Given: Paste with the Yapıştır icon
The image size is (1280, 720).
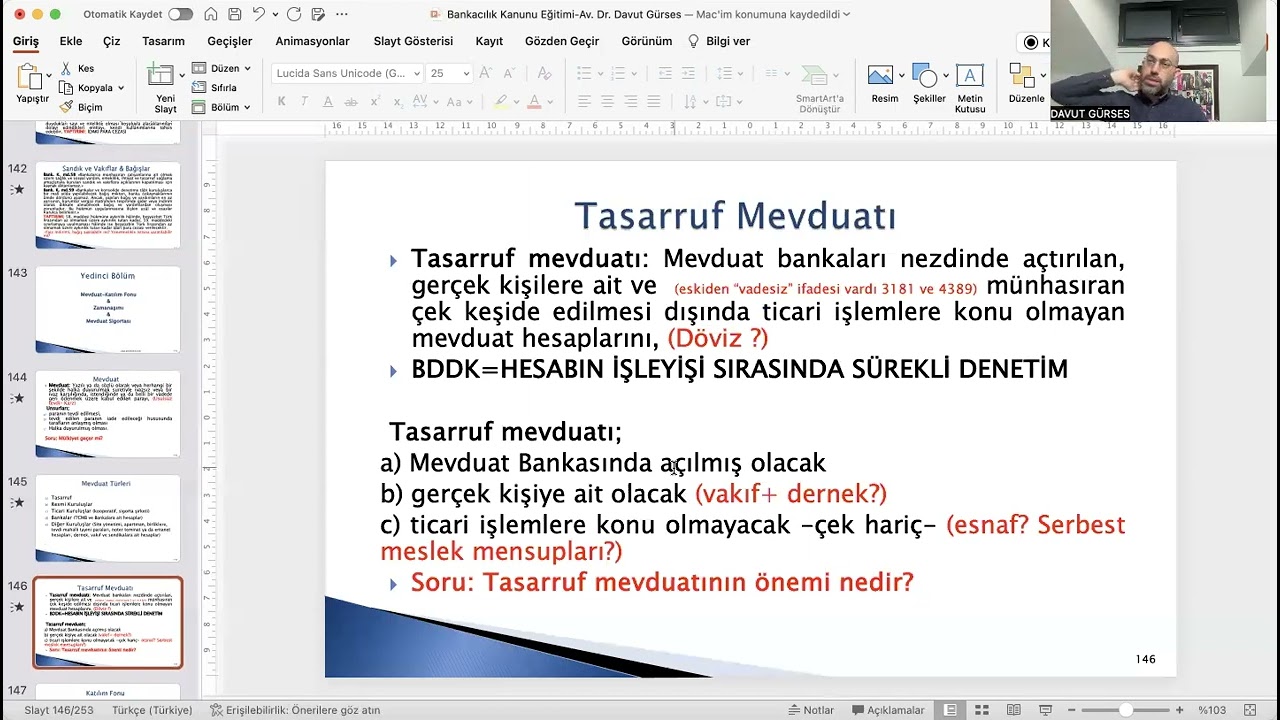Looking at the screenshot, I should point(30,77).
